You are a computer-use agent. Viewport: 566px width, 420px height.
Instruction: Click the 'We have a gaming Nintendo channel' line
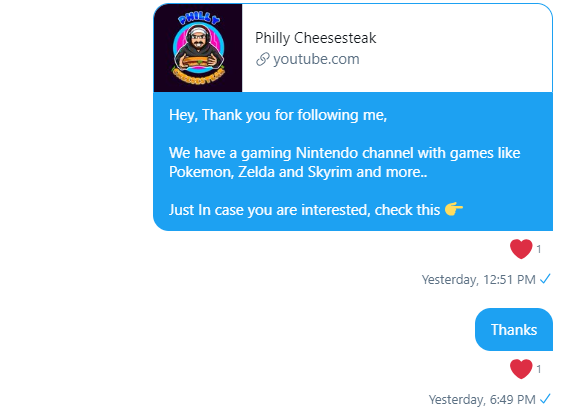pos(345,153)
